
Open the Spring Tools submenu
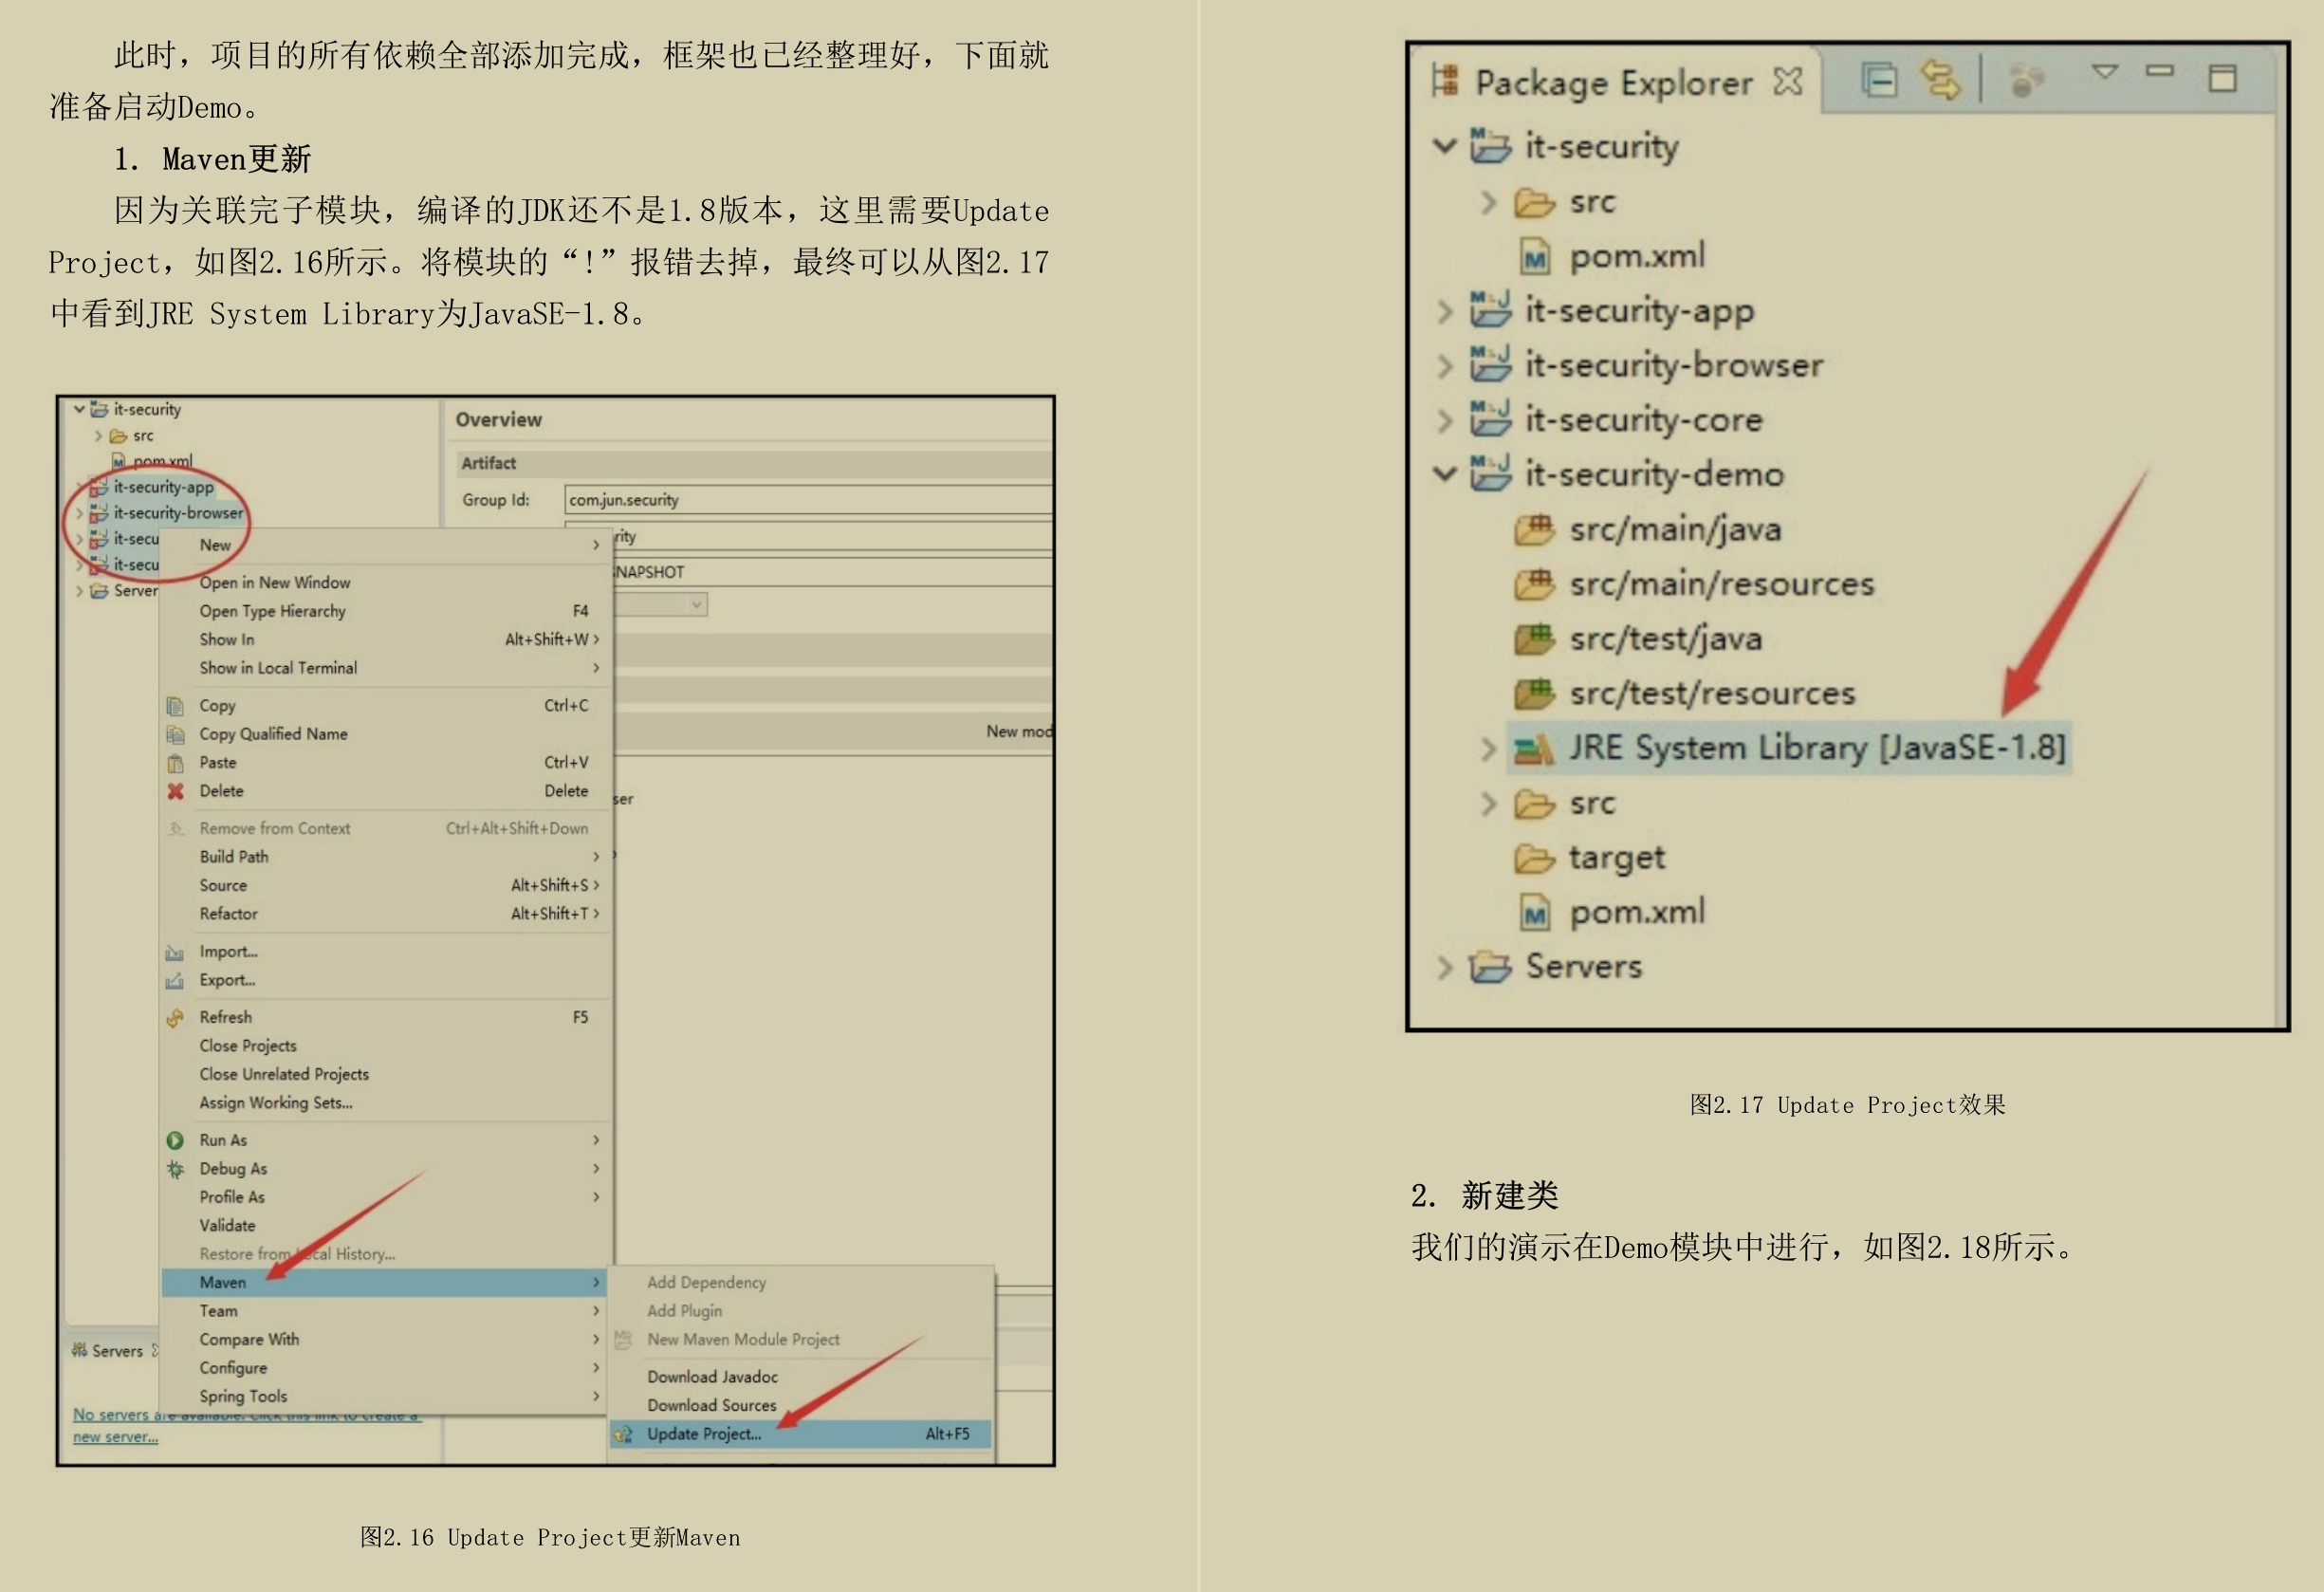point(386,1396)
